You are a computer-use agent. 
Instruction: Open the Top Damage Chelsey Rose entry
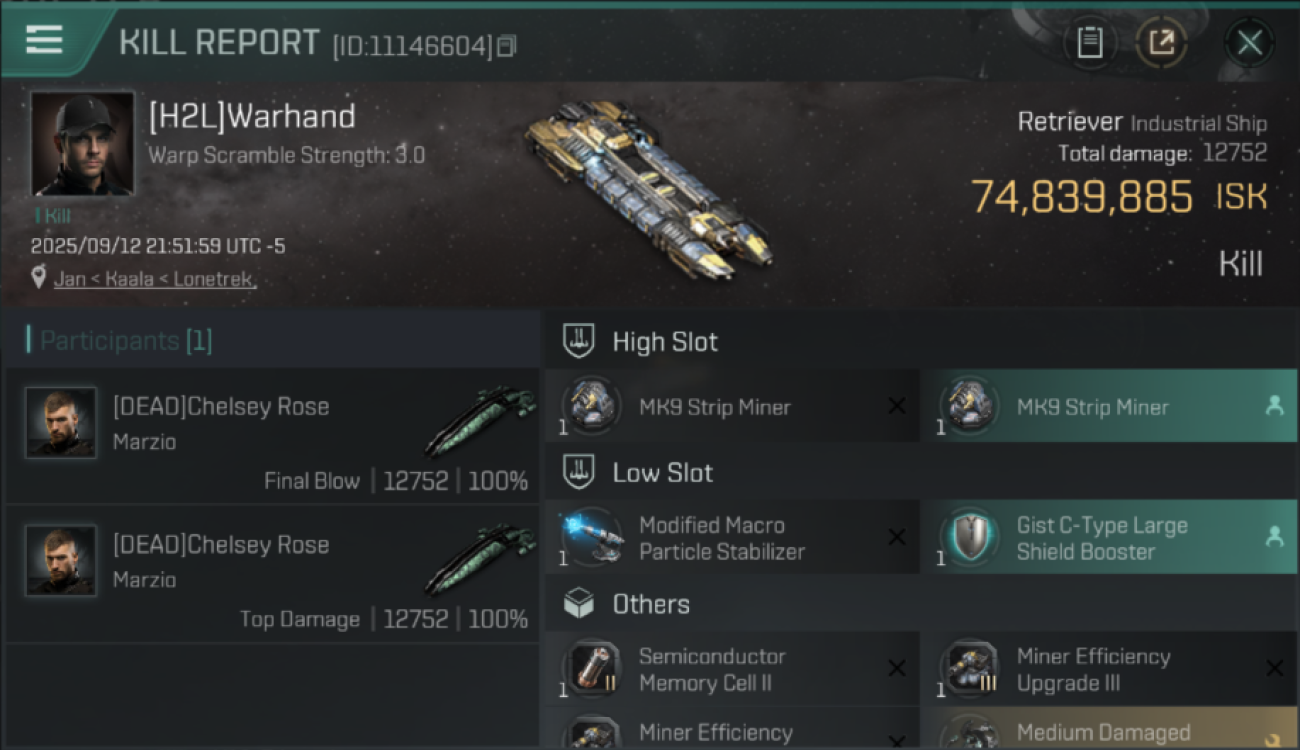coord(272,574)
